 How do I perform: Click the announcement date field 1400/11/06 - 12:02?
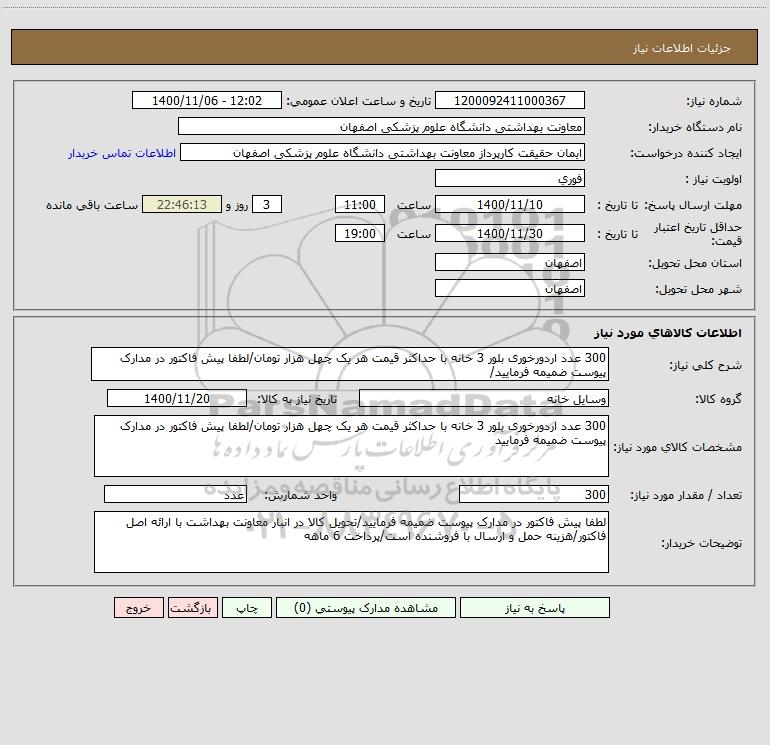(x=207, y=100)
